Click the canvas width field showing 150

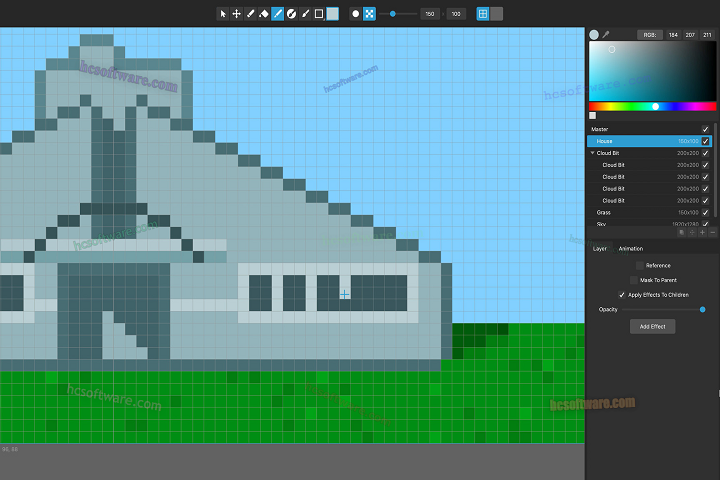[430, 14]
